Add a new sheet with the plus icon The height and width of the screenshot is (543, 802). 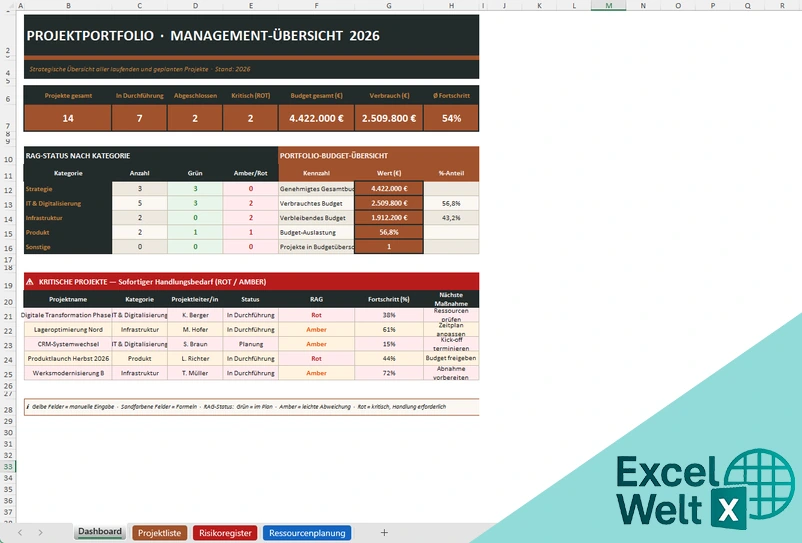(x=384, y=532)
